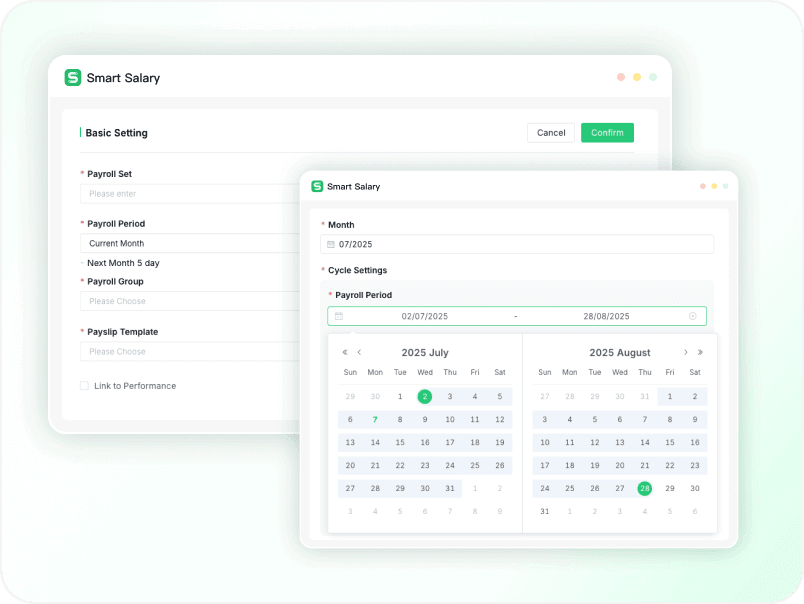Image resolution: width=804 pixels, height=604 pixels.
Task: Clear the payroll period date range
Action: [693, 316]
